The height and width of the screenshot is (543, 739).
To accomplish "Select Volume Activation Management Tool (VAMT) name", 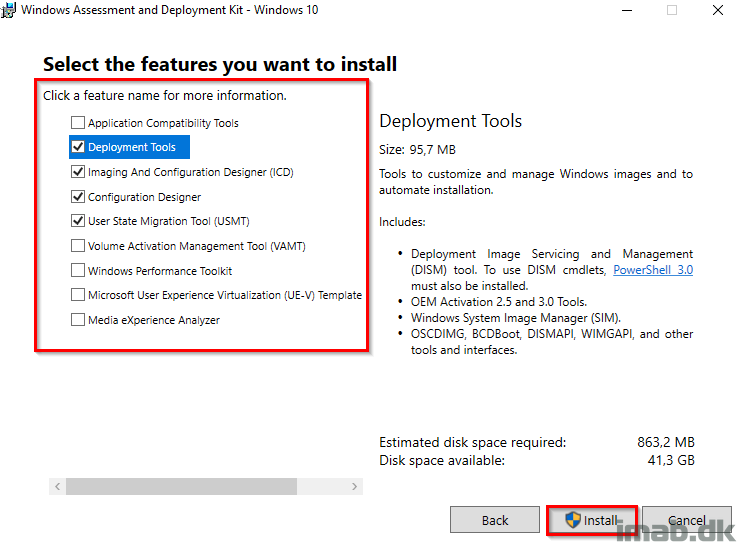I will tap(197, 246).
